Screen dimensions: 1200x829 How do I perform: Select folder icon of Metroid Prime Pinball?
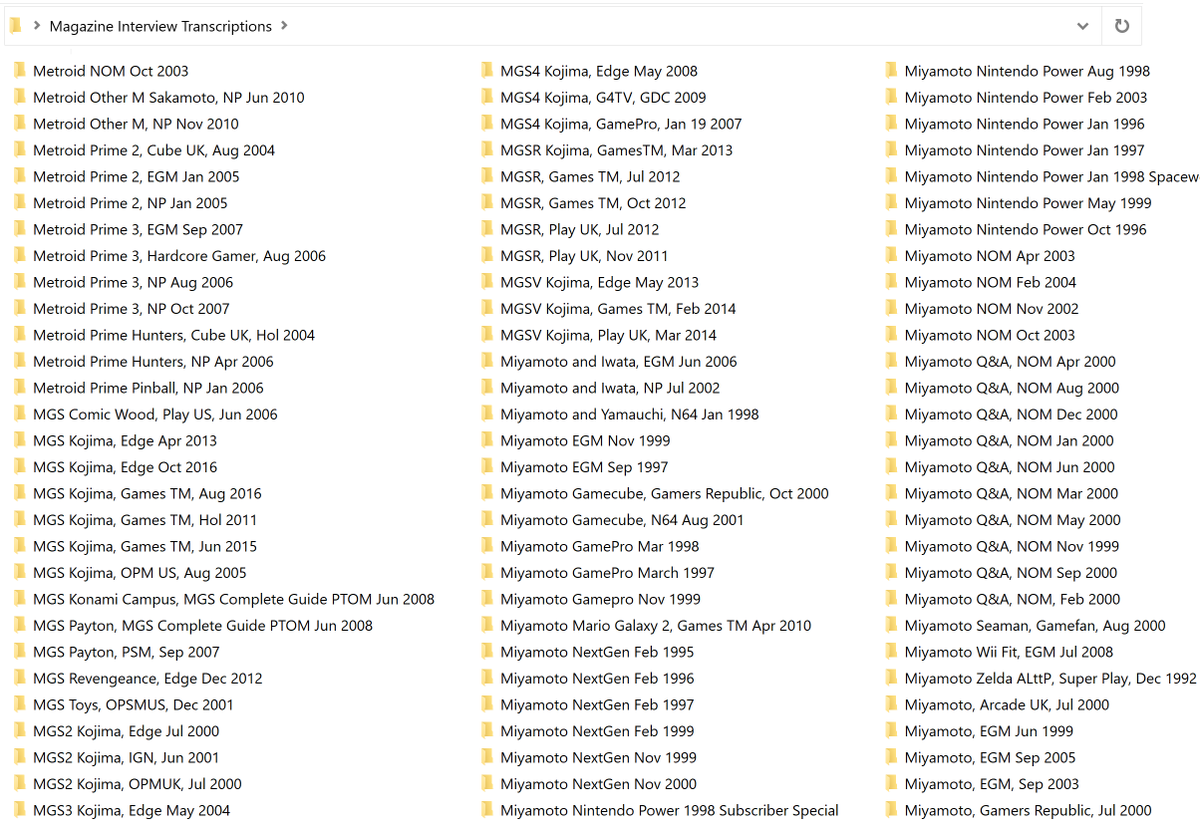20,388
